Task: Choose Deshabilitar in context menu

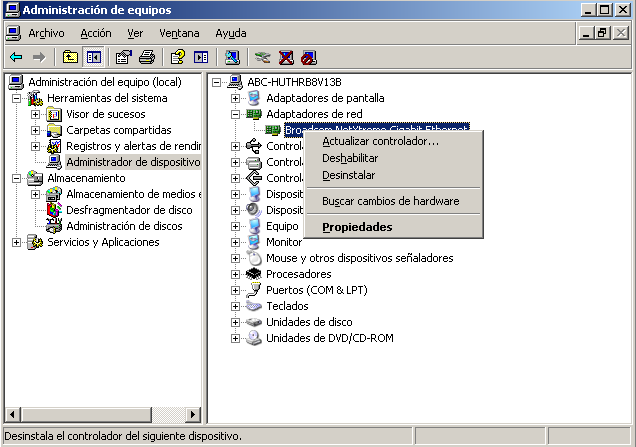Action: click(x=393, y=158)
